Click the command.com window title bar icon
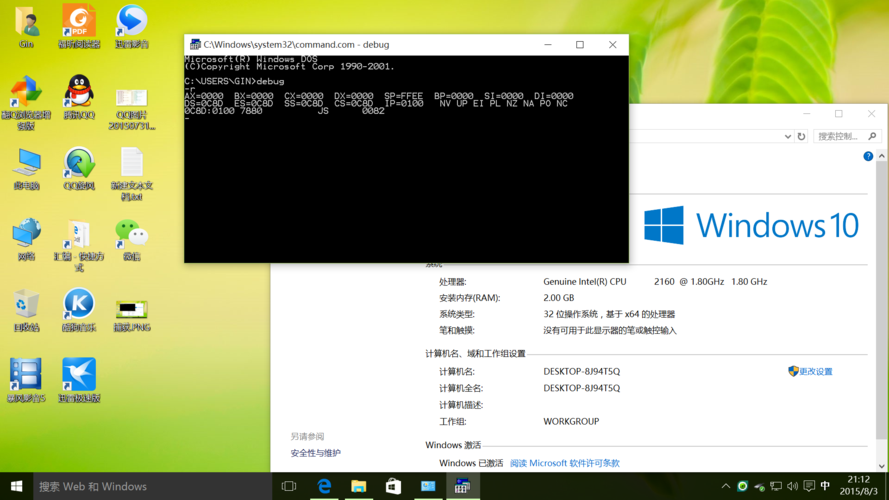Screen dimensions: 889x500 click(194, 44)
